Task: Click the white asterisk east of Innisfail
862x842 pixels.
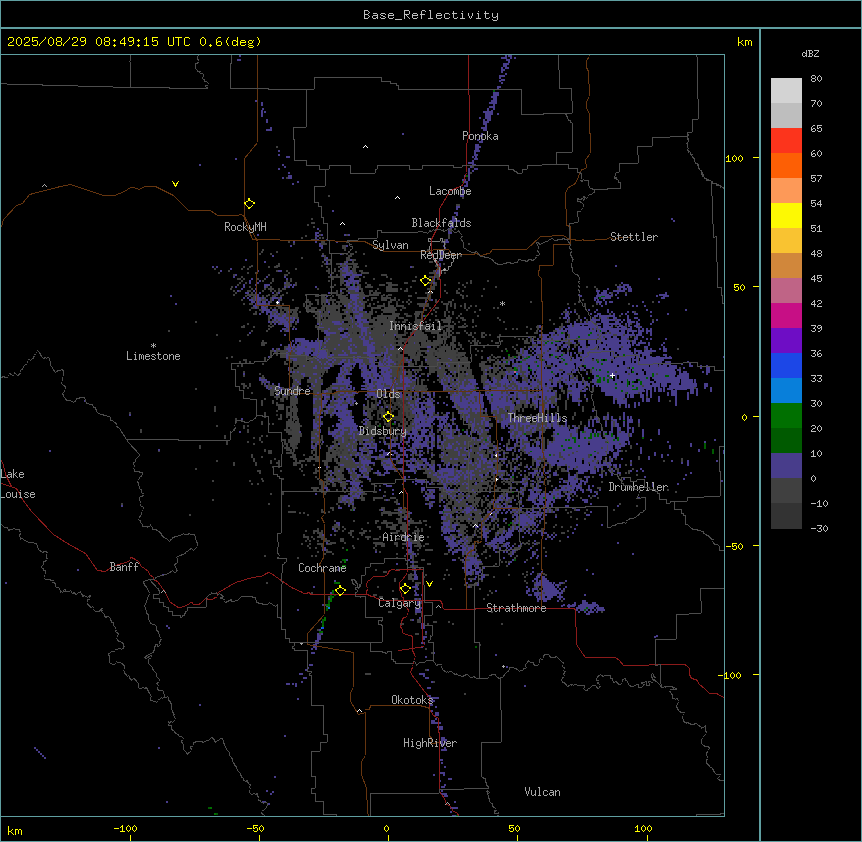Action: 502,304
